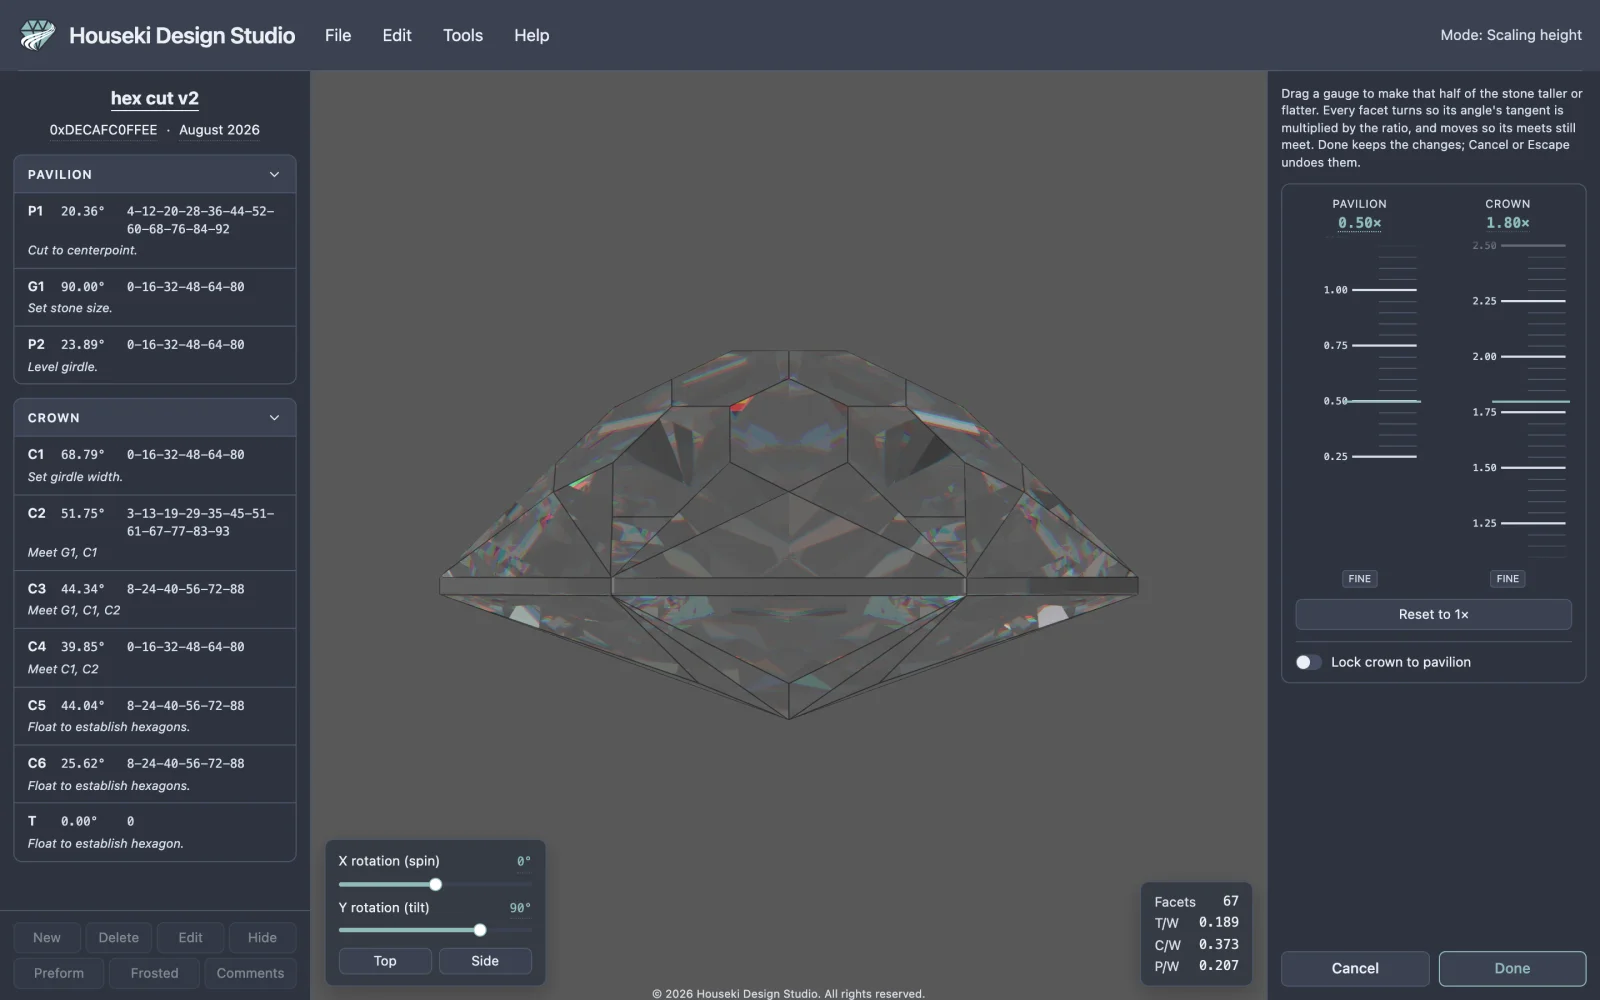Toggle the Comments button
This screenshot has width=1600, height=1000.
250,973
